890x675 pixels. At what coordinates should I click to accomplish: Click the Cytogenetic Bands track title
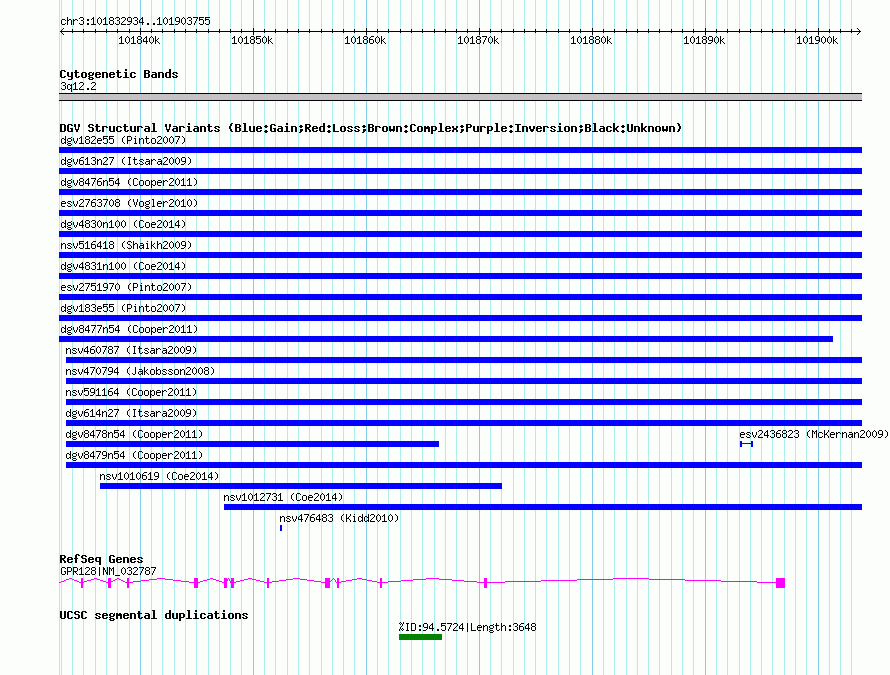pyautogui.click(x=119, y=74)
